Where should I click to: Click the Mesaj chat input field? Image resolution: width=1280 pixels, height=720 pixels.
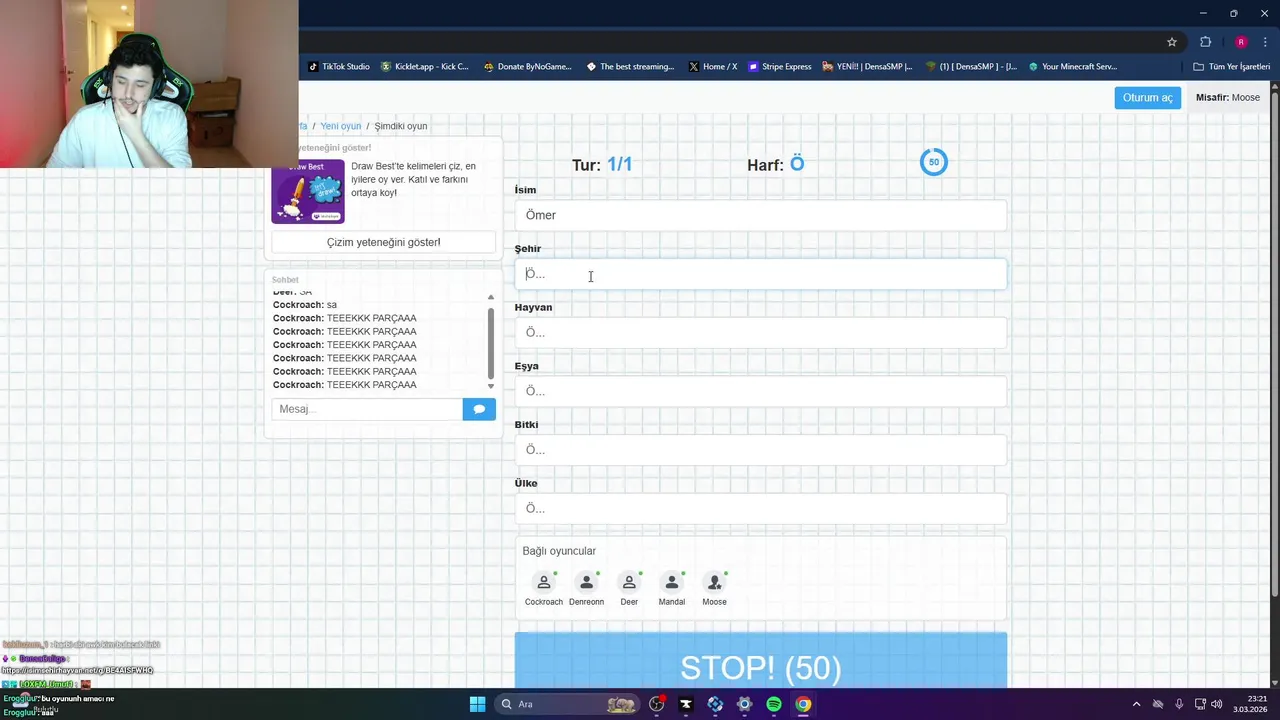coord(367,409)
